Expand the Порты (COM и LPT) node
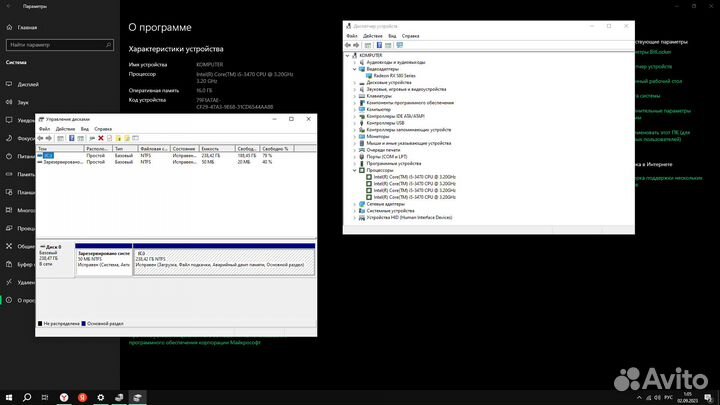Image resolution: width=720 pixels, height=405 pixels. (354, 157)
